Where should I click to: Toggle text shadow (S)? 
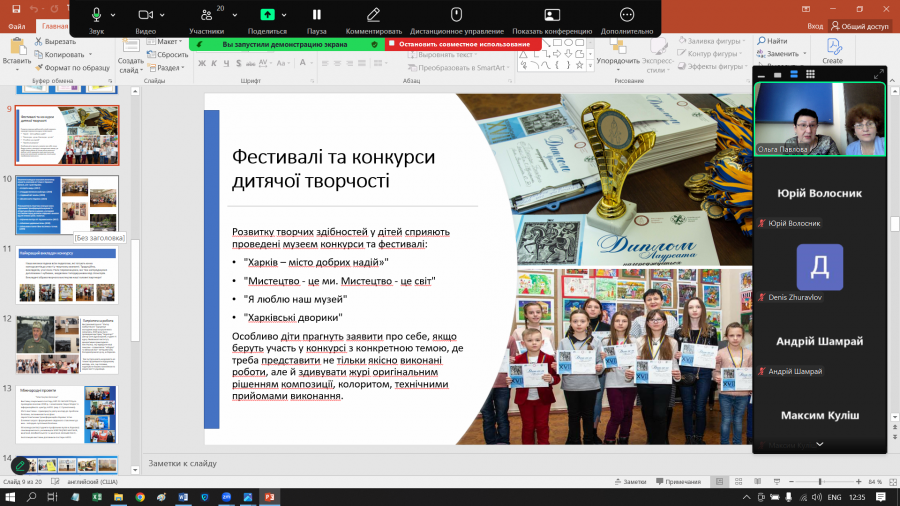[238, 63]
